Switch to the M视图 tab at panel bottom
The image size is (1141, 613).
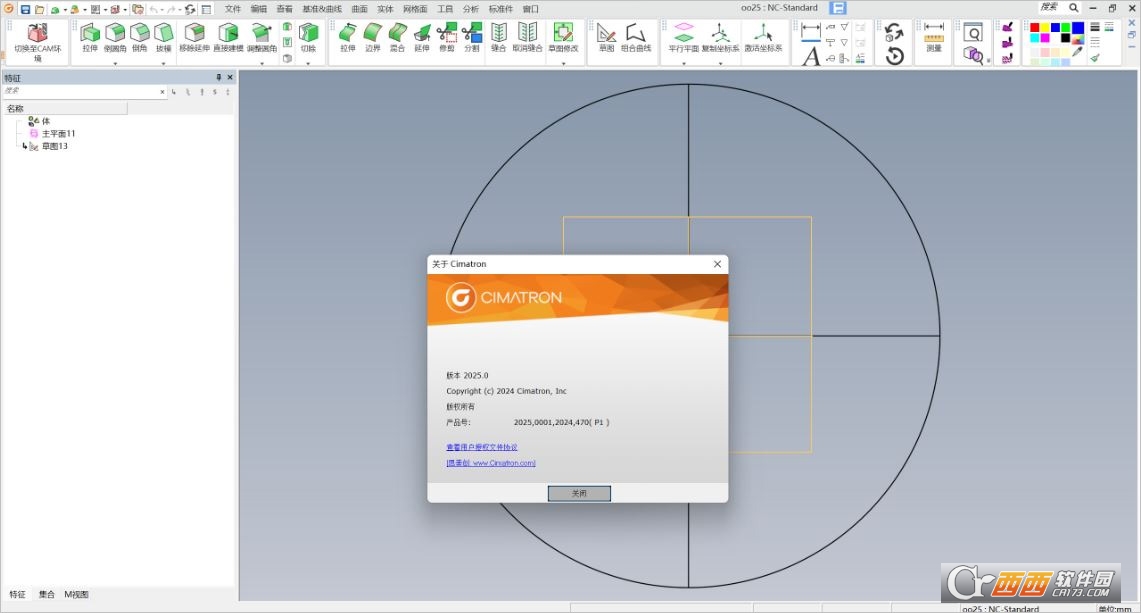[x=76, y=594]
